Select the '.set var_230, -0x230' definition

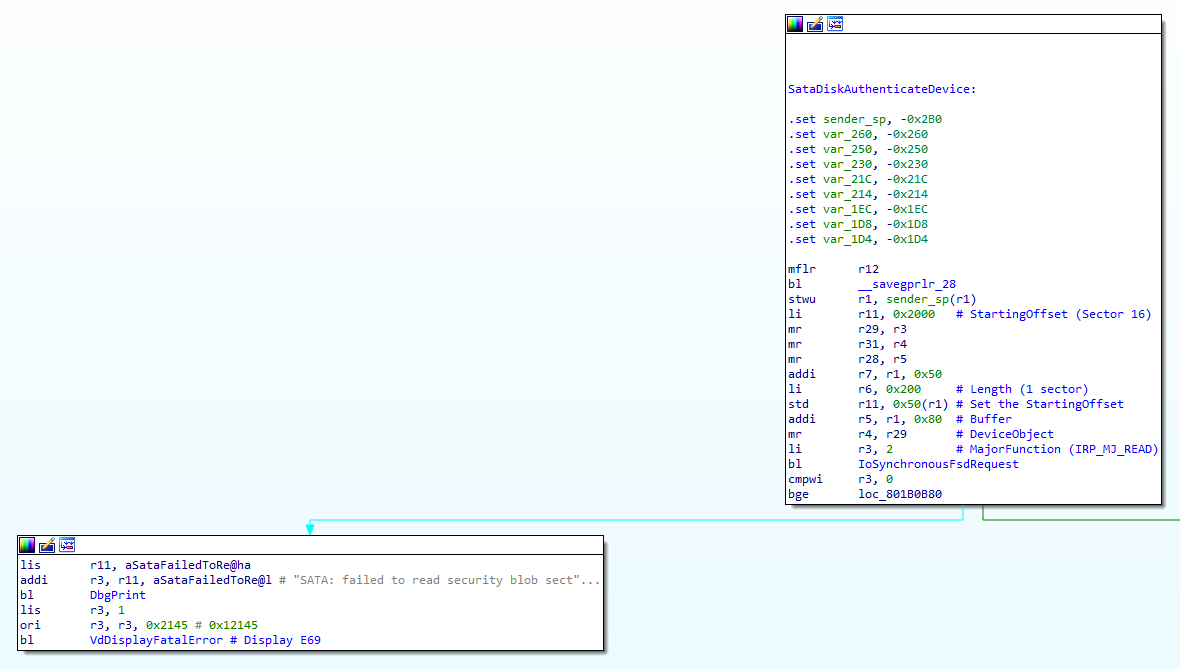858,164
